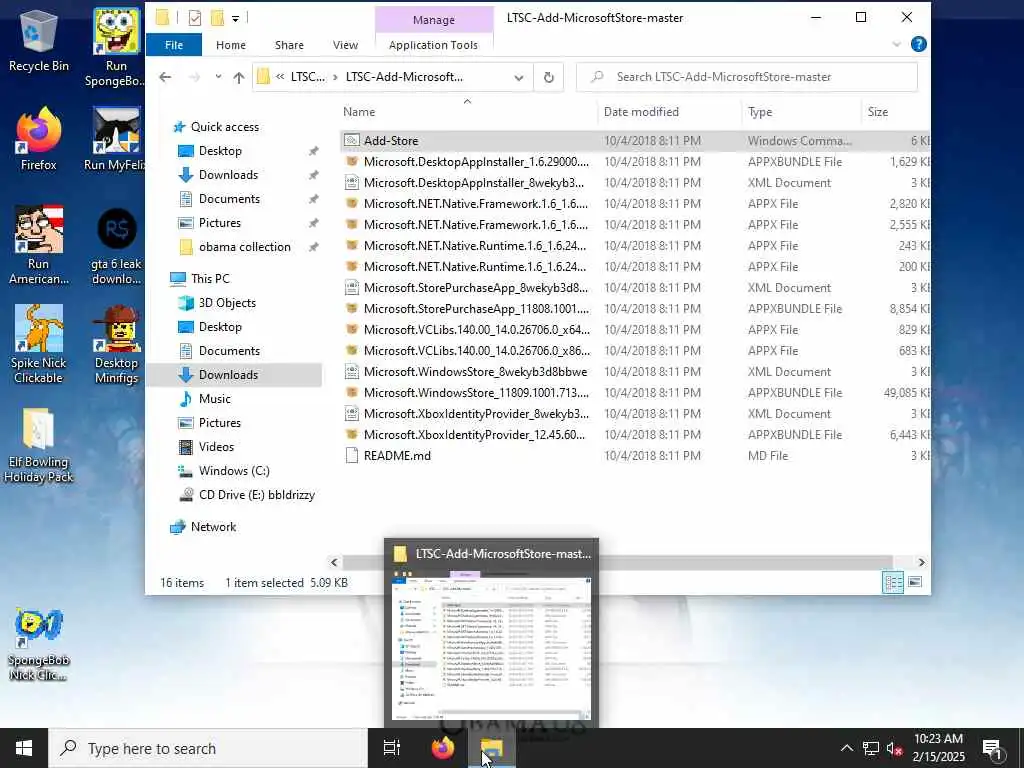Viewport: 1024px width, 768px height.
Task: Open Recycle Bin desktop icon
Action: (38, 40)
